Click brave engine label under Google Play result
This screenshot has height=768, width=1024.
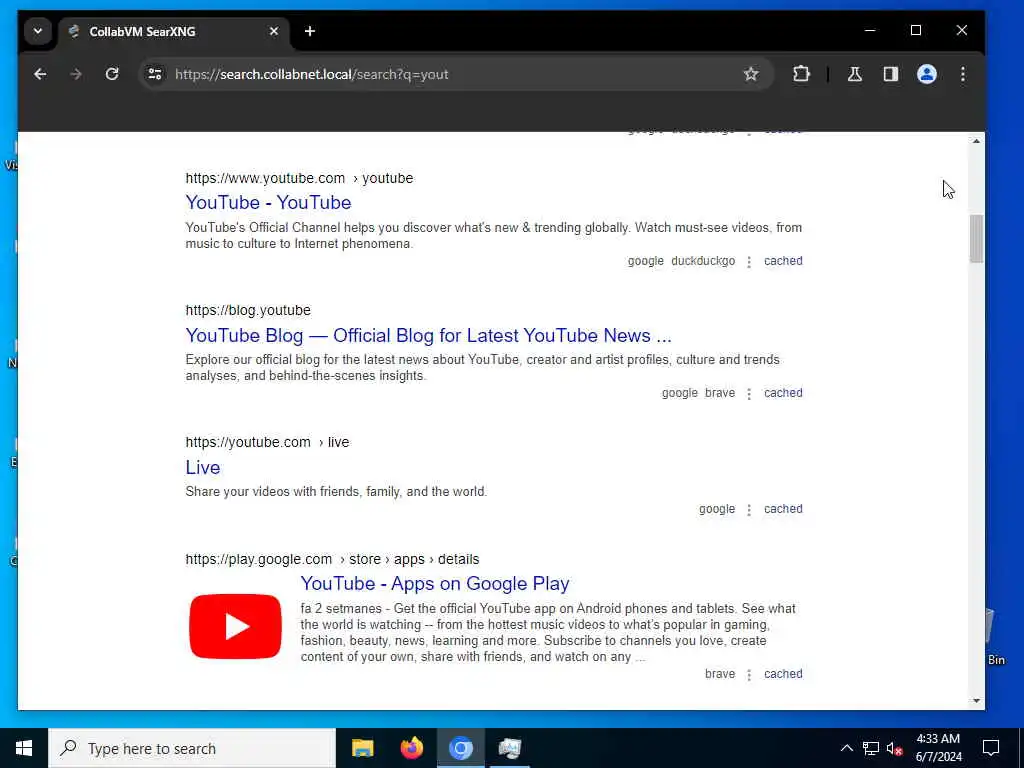[720, 673]
